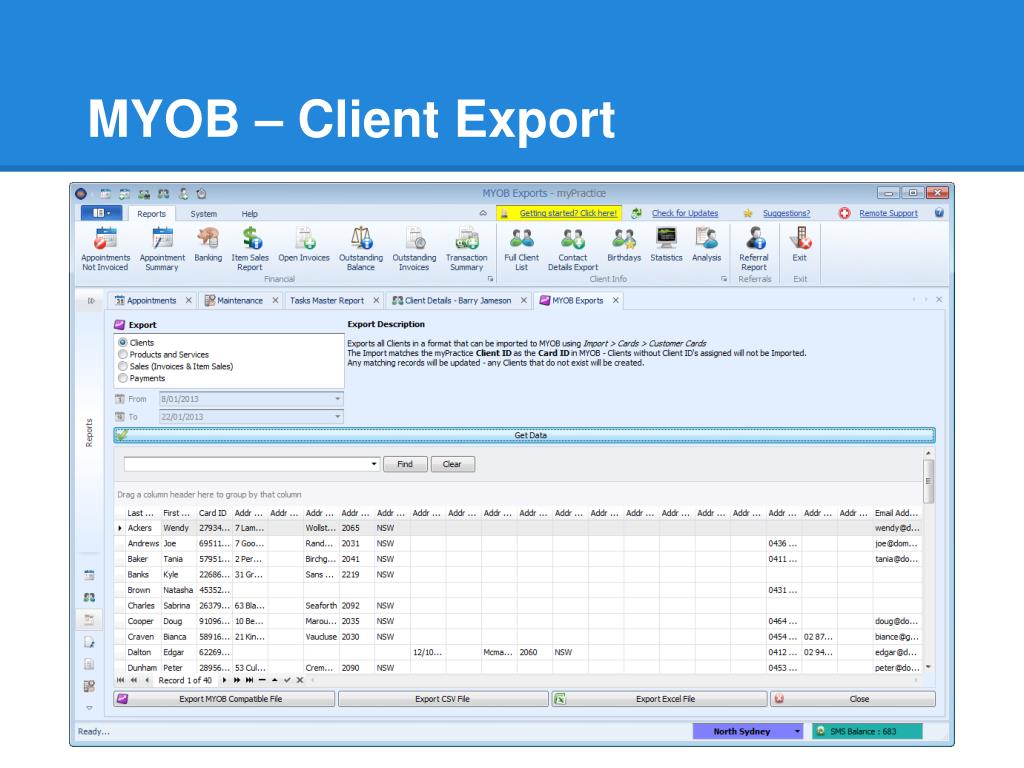Image resolution: width=1024 pixels, height=768 pixels.
Task: Select the Clients export option
Action: coord(136,342)
